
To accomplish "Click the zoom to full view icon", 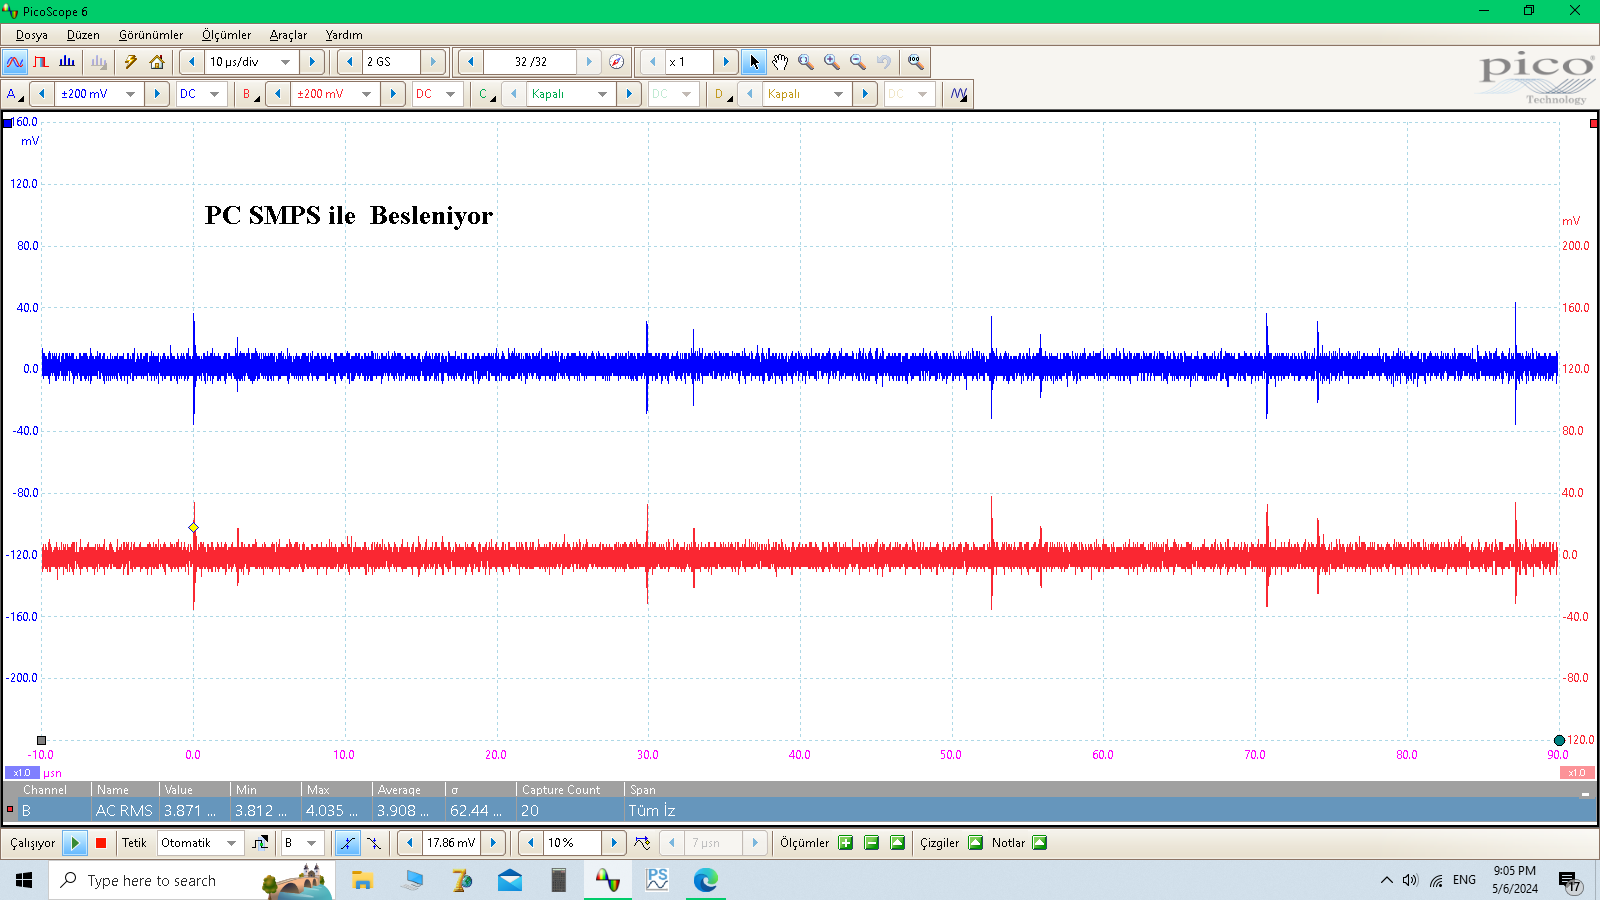I will [915, 62].
